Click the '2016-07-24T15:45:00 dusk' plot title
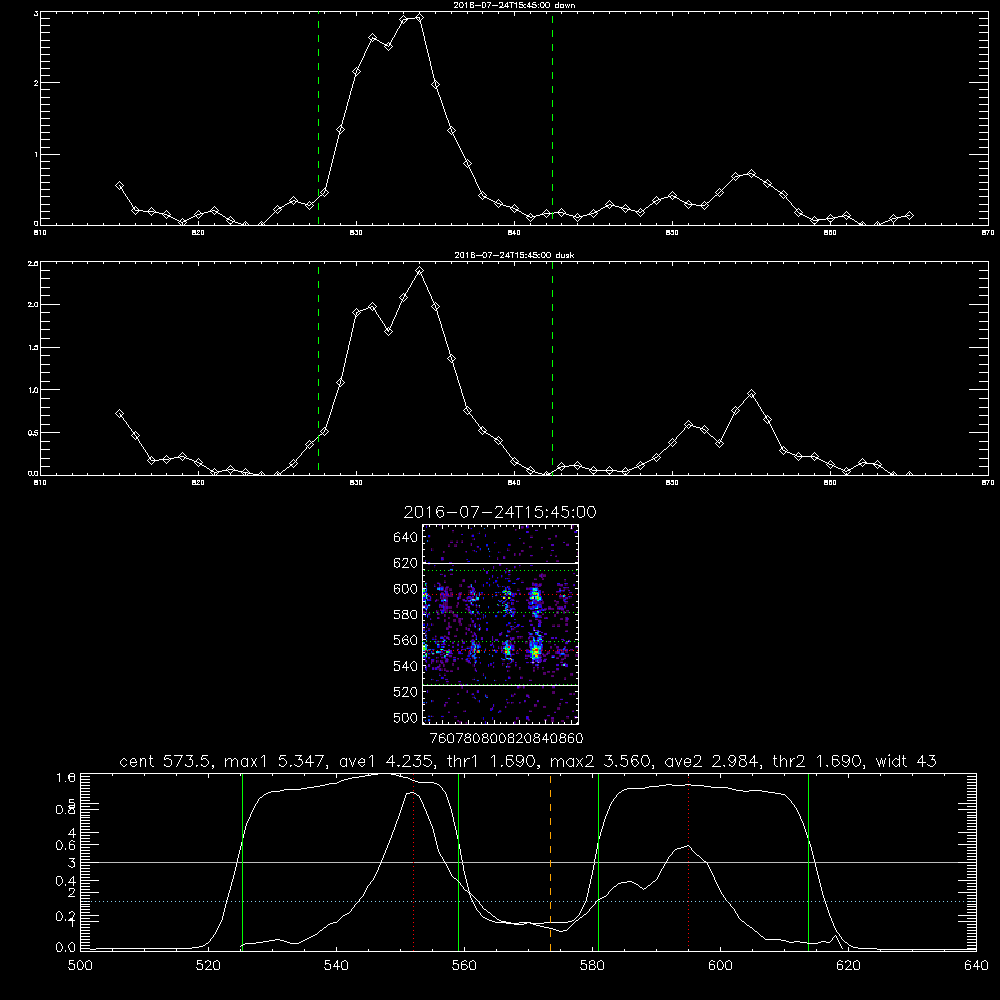This screenshot has width=1000, height=1000. (514, 255)
